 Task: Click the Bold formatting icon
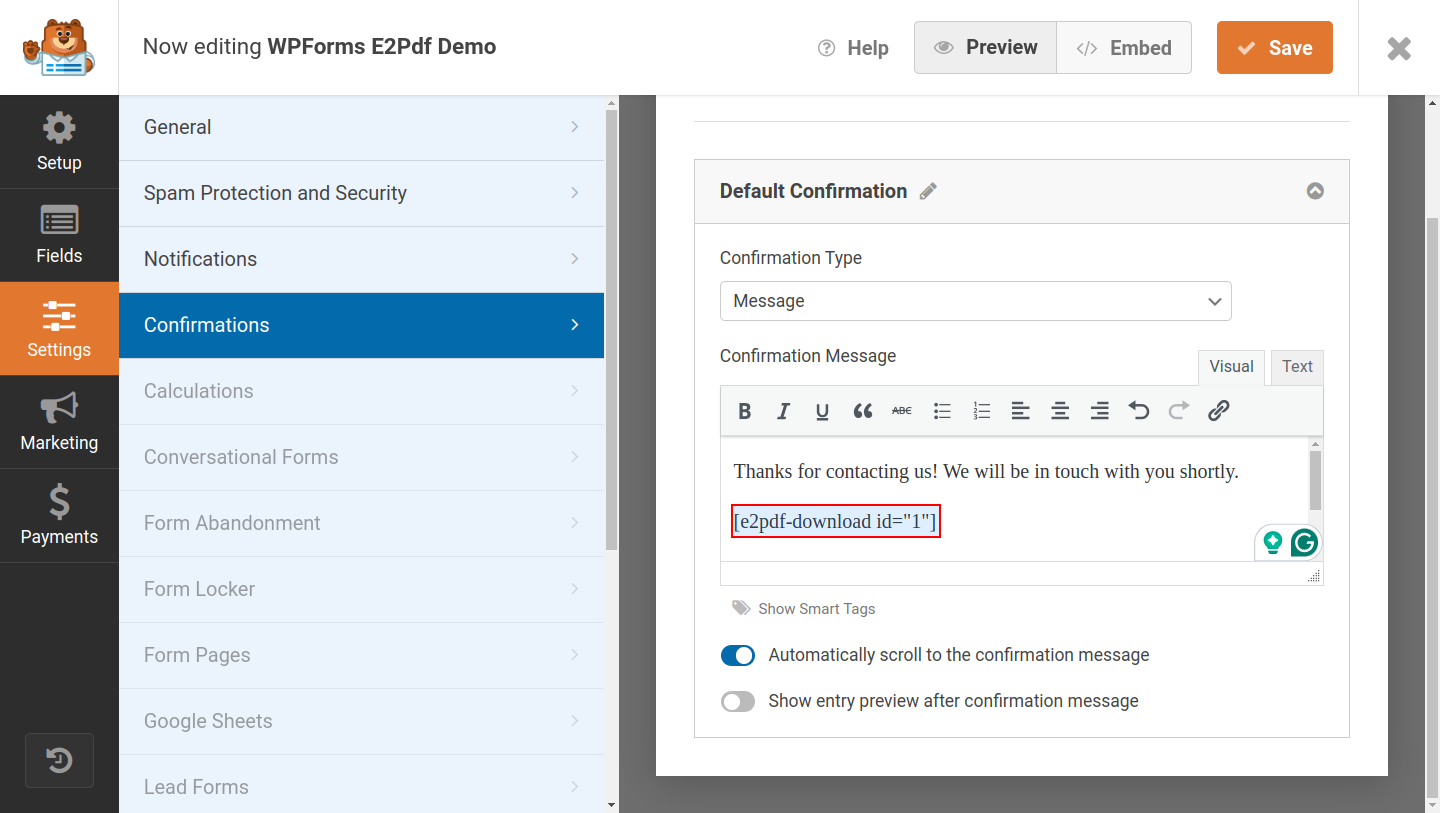click(745, 411)
